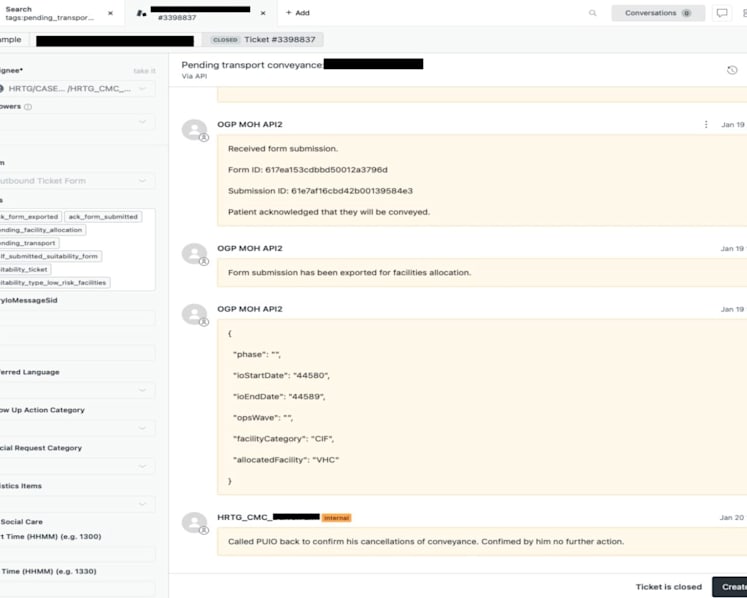Click the Jan 20 comment timestamp

click(732, 517)
